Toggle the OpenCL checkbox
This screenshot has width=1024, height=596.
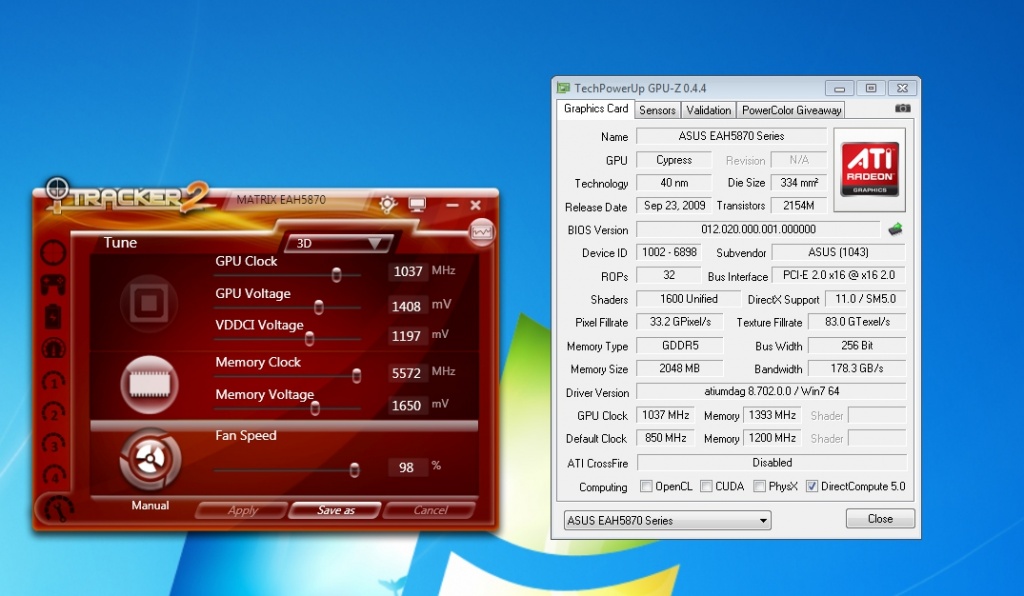[646, 486]
